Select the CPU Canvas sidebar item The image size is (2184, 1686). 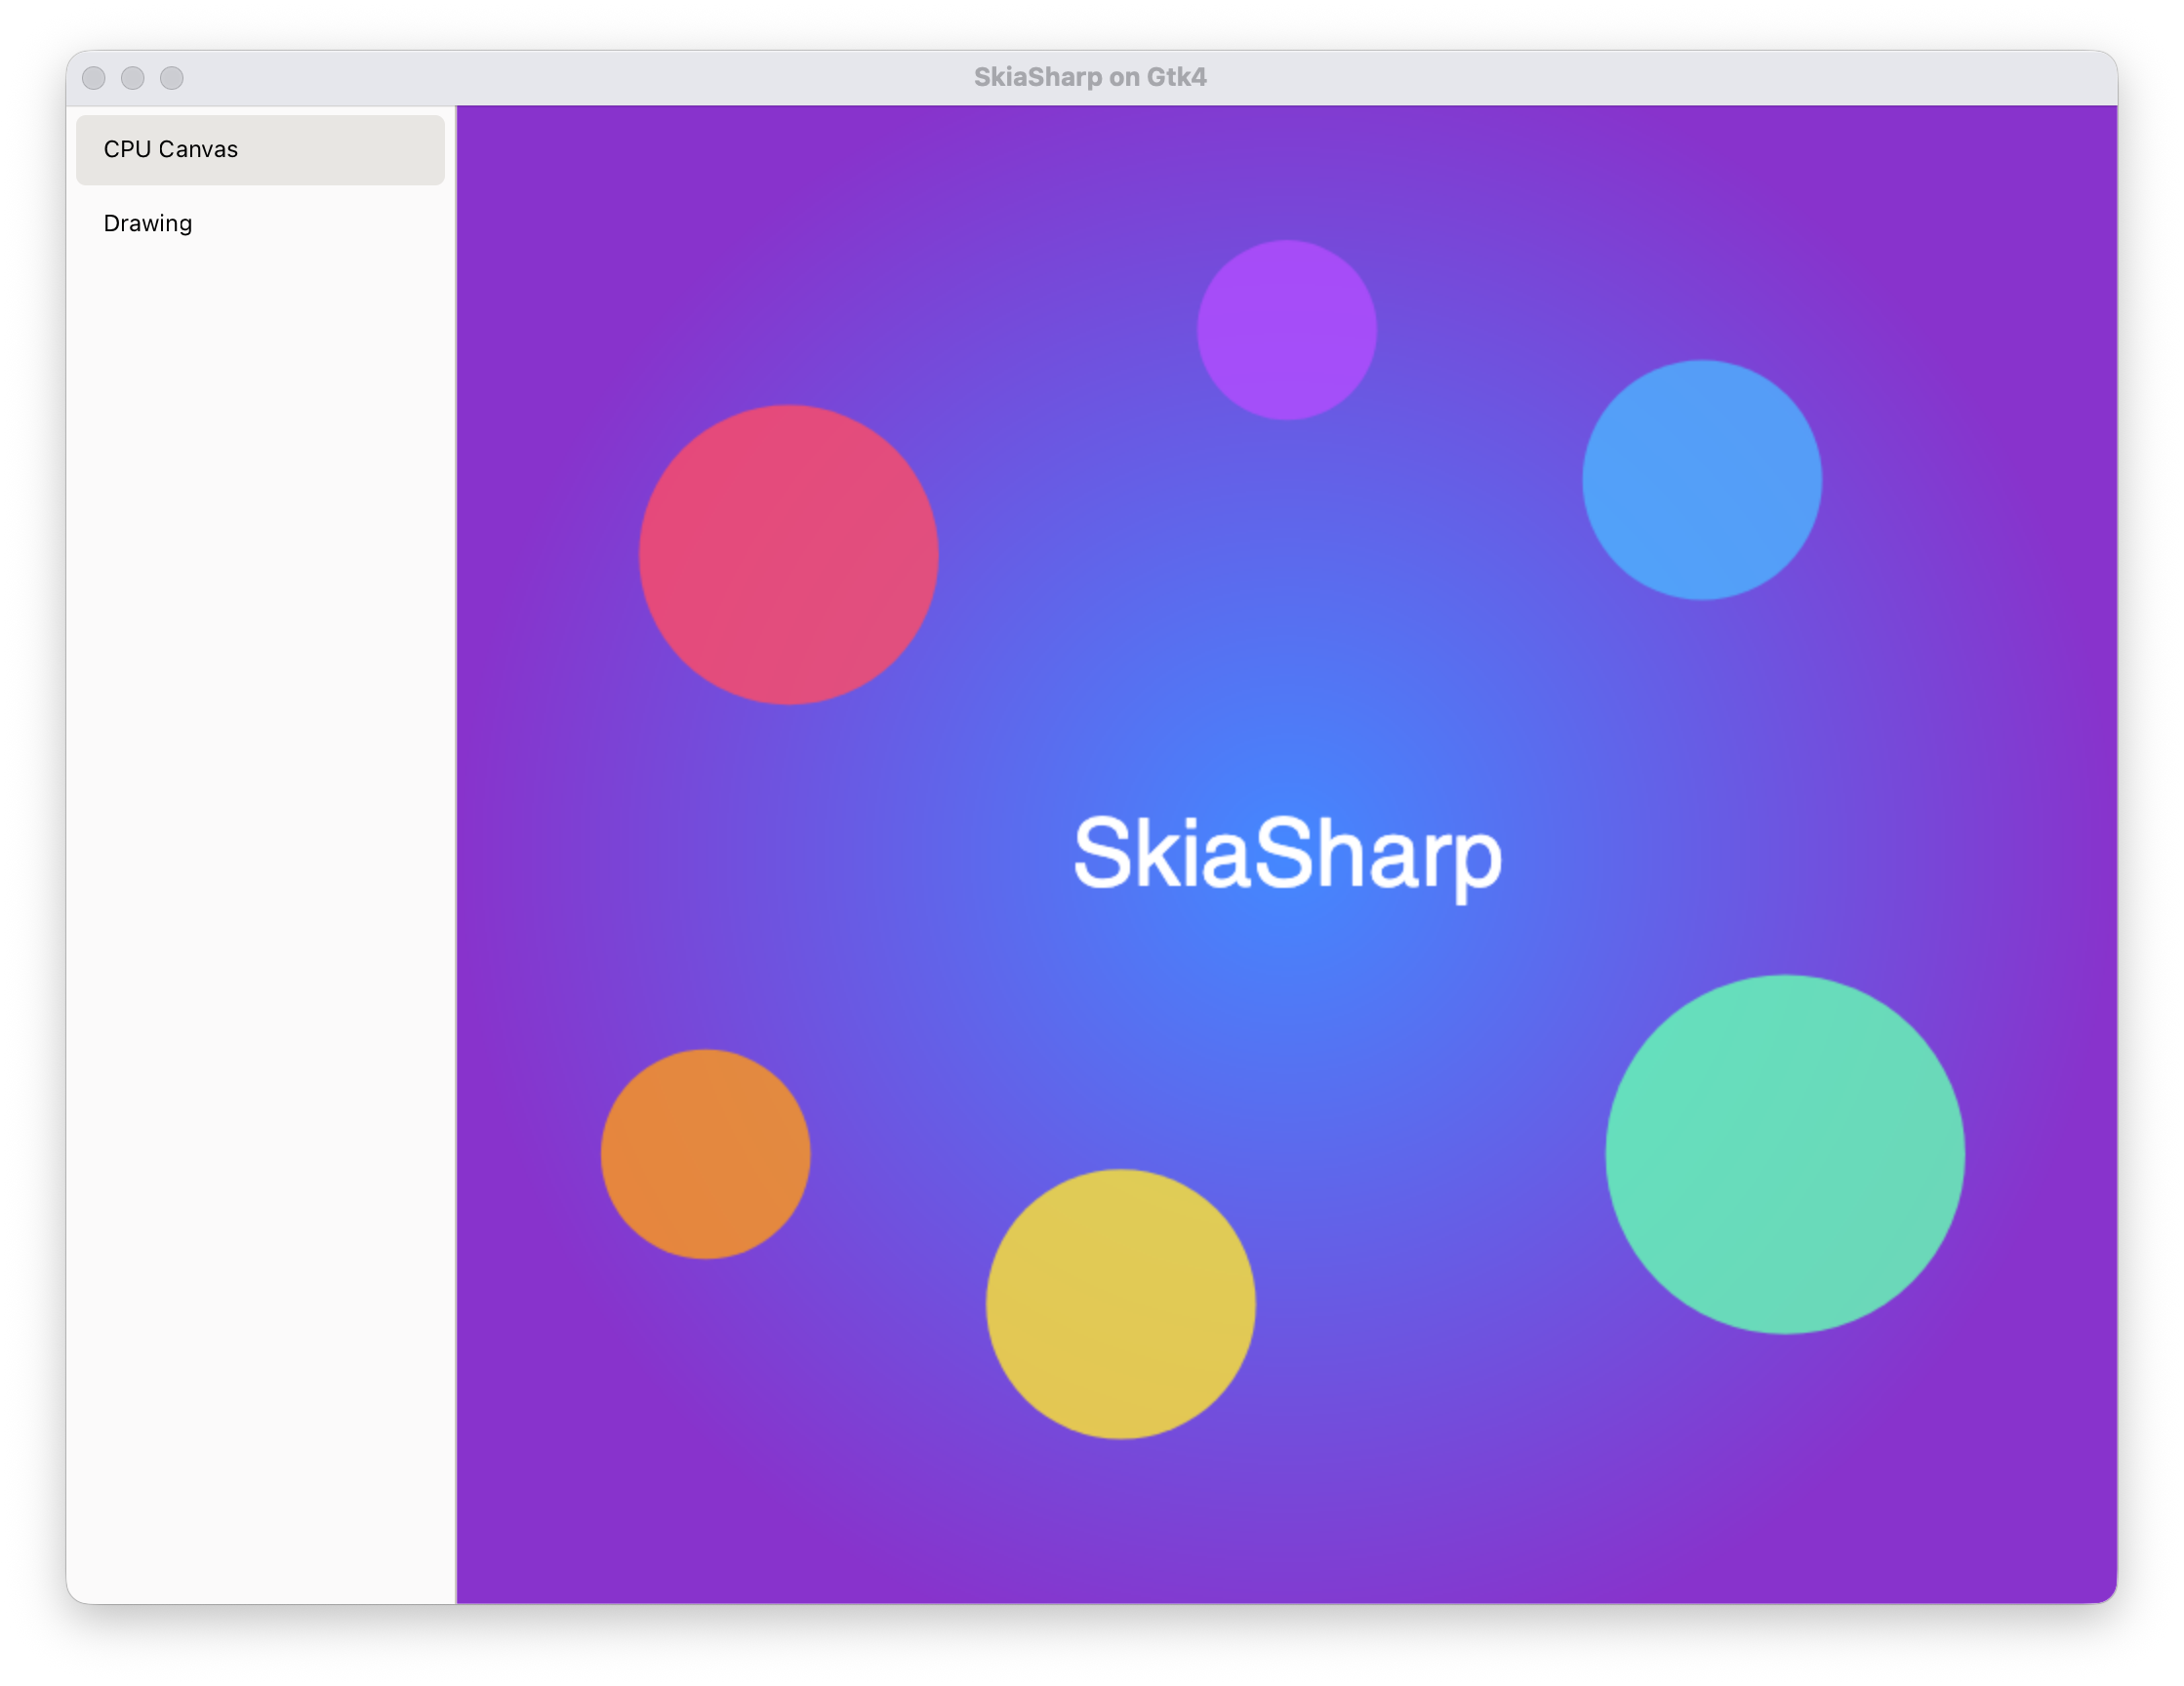coord(260,150)
